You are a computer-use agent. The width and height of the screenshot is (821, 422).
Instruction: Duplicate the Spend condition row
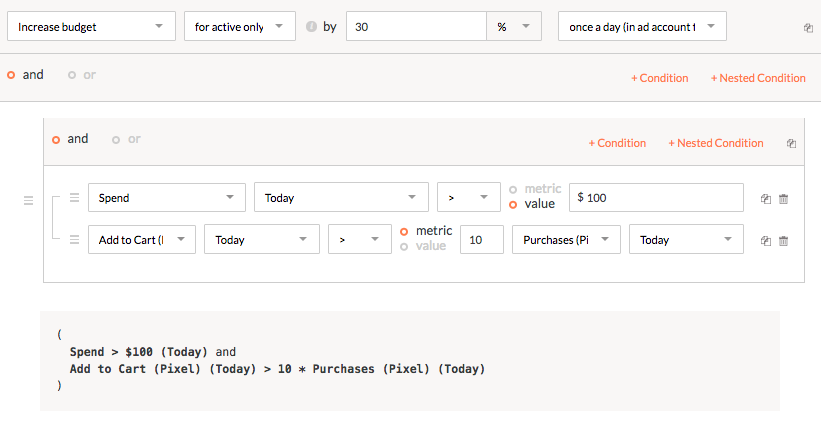point(765,198)
